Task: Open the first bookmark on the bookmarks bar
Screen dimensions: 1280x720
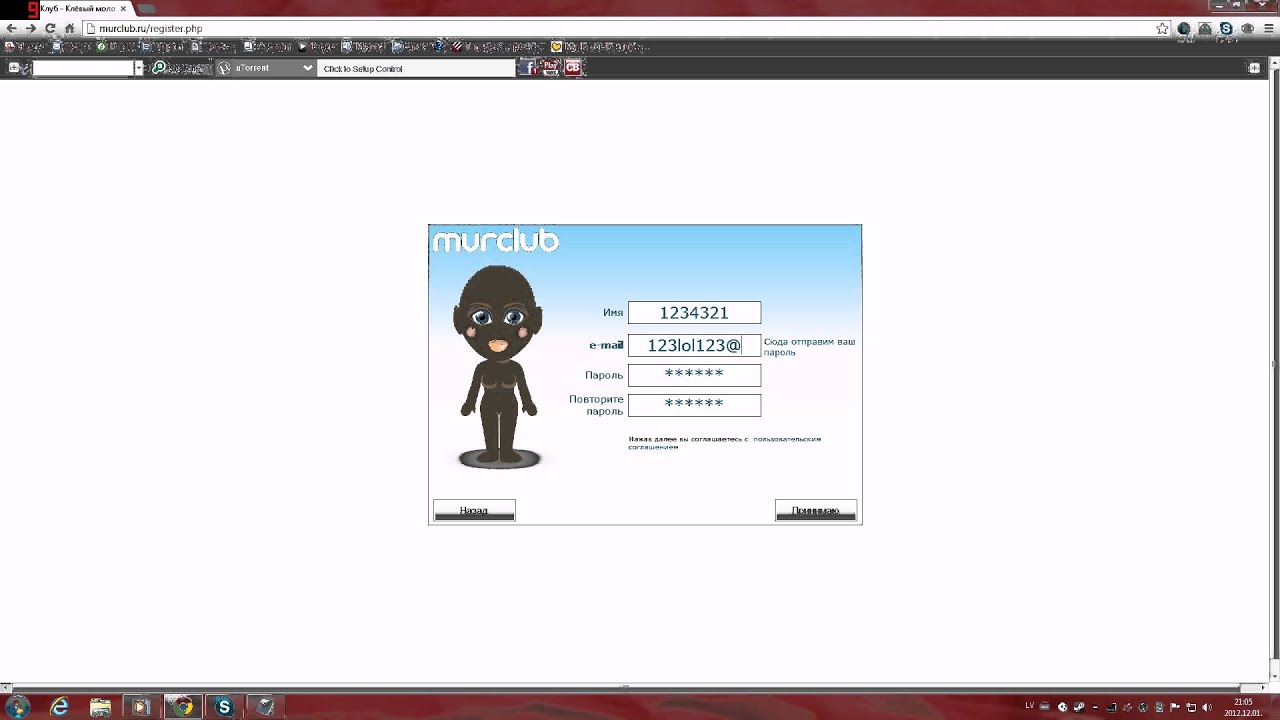Action: [x=26, y=46]
